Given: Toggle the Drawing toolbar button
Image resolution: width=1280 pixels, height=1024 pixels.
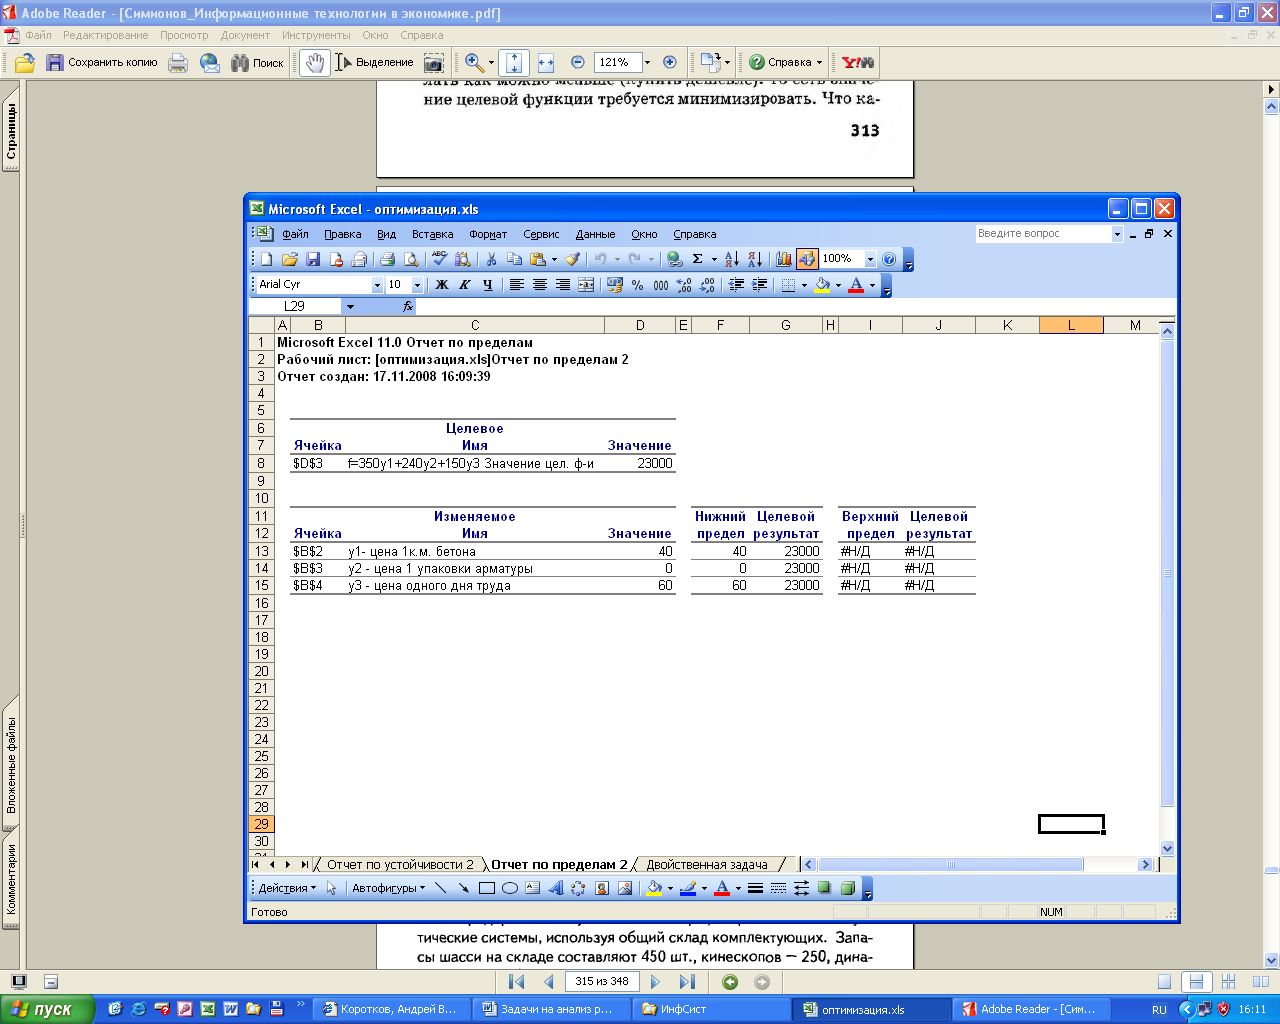Looking at the screenshot, I should (807, 259).
